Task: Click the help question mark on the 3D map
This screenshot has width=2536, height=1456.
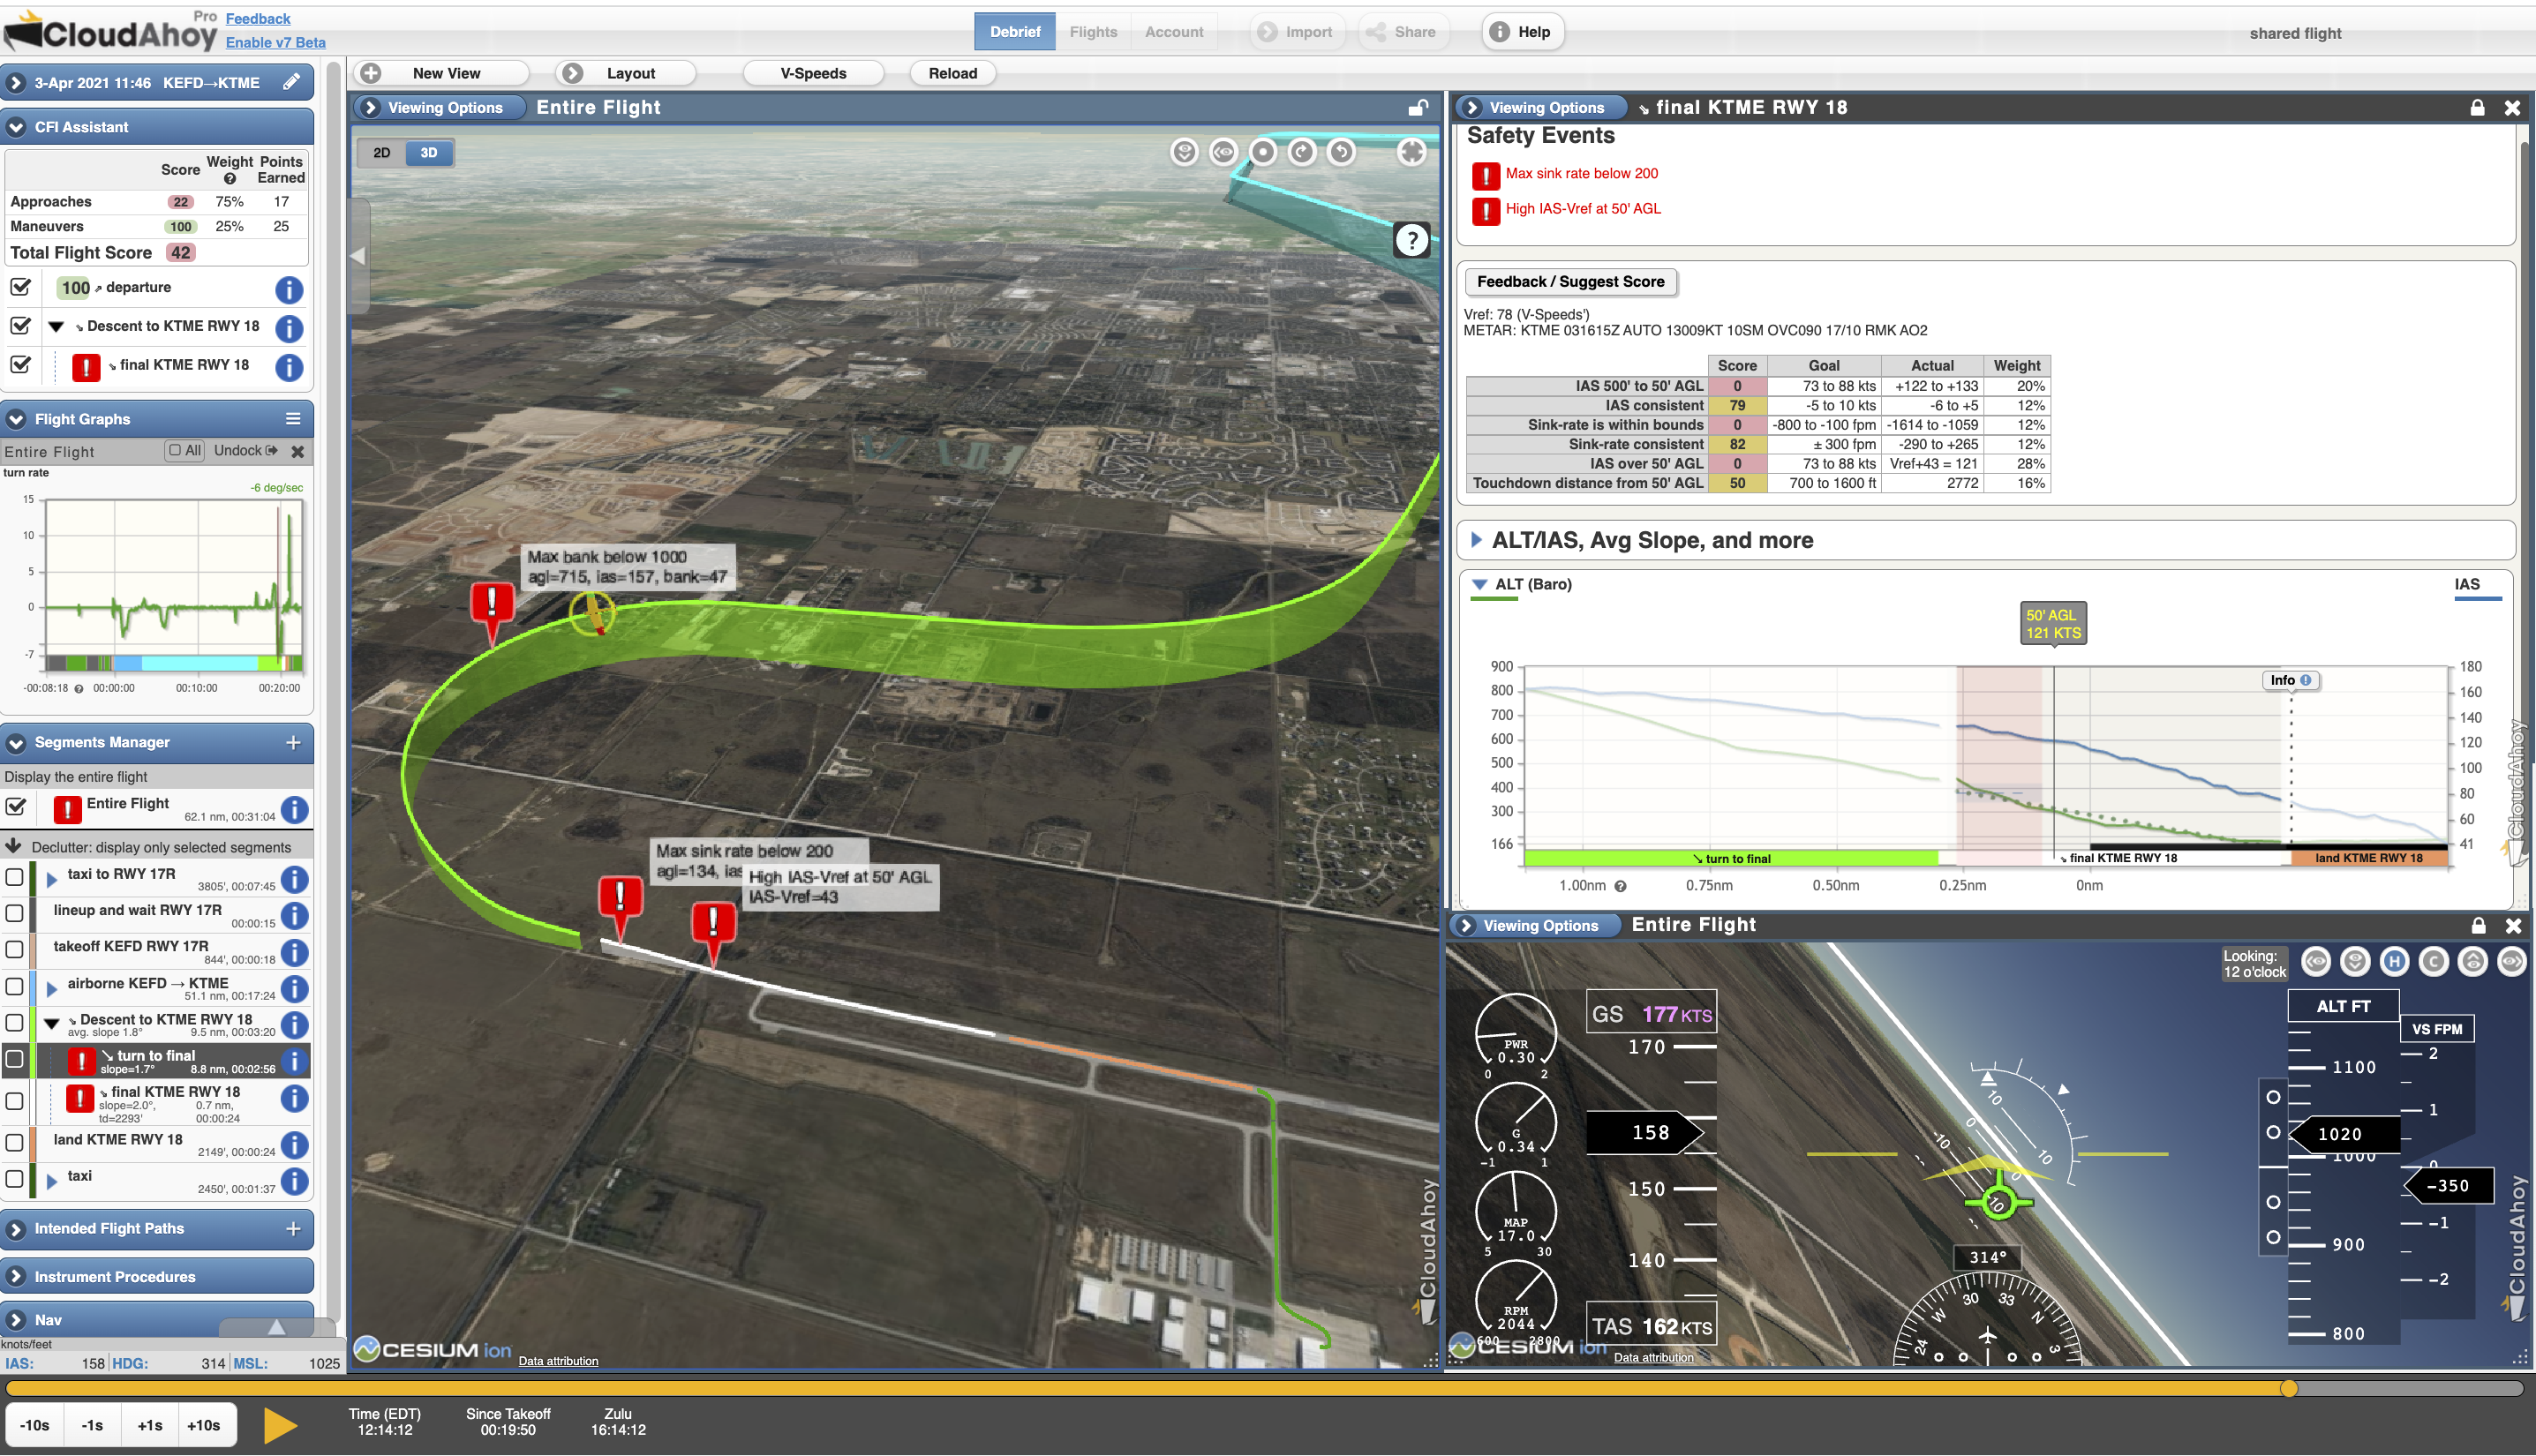Action: (x=1411, y=240)
